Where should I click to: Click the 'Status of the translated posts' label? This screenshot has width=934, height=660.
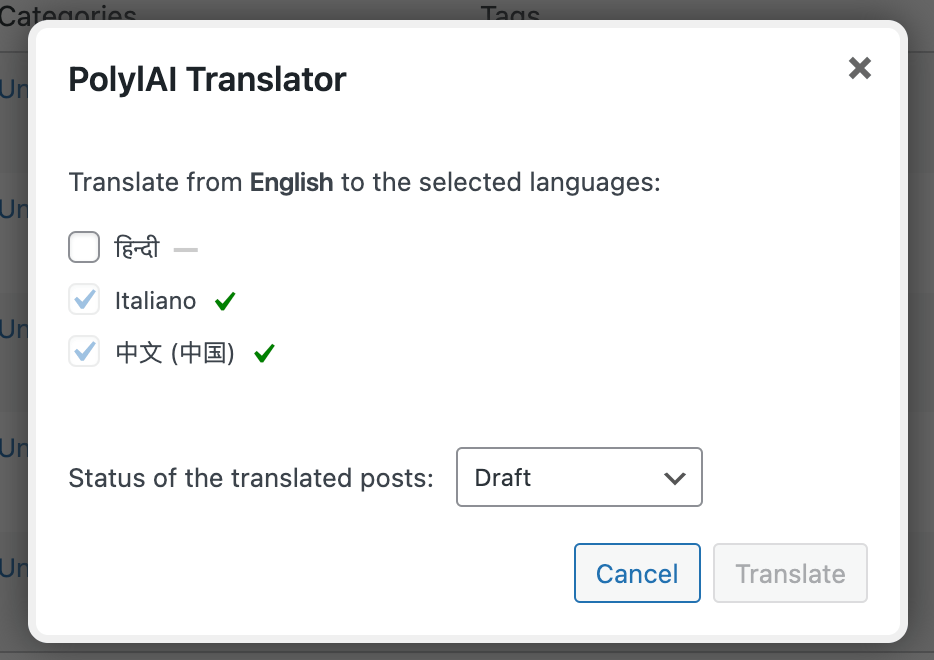click(x=251, y=478)
